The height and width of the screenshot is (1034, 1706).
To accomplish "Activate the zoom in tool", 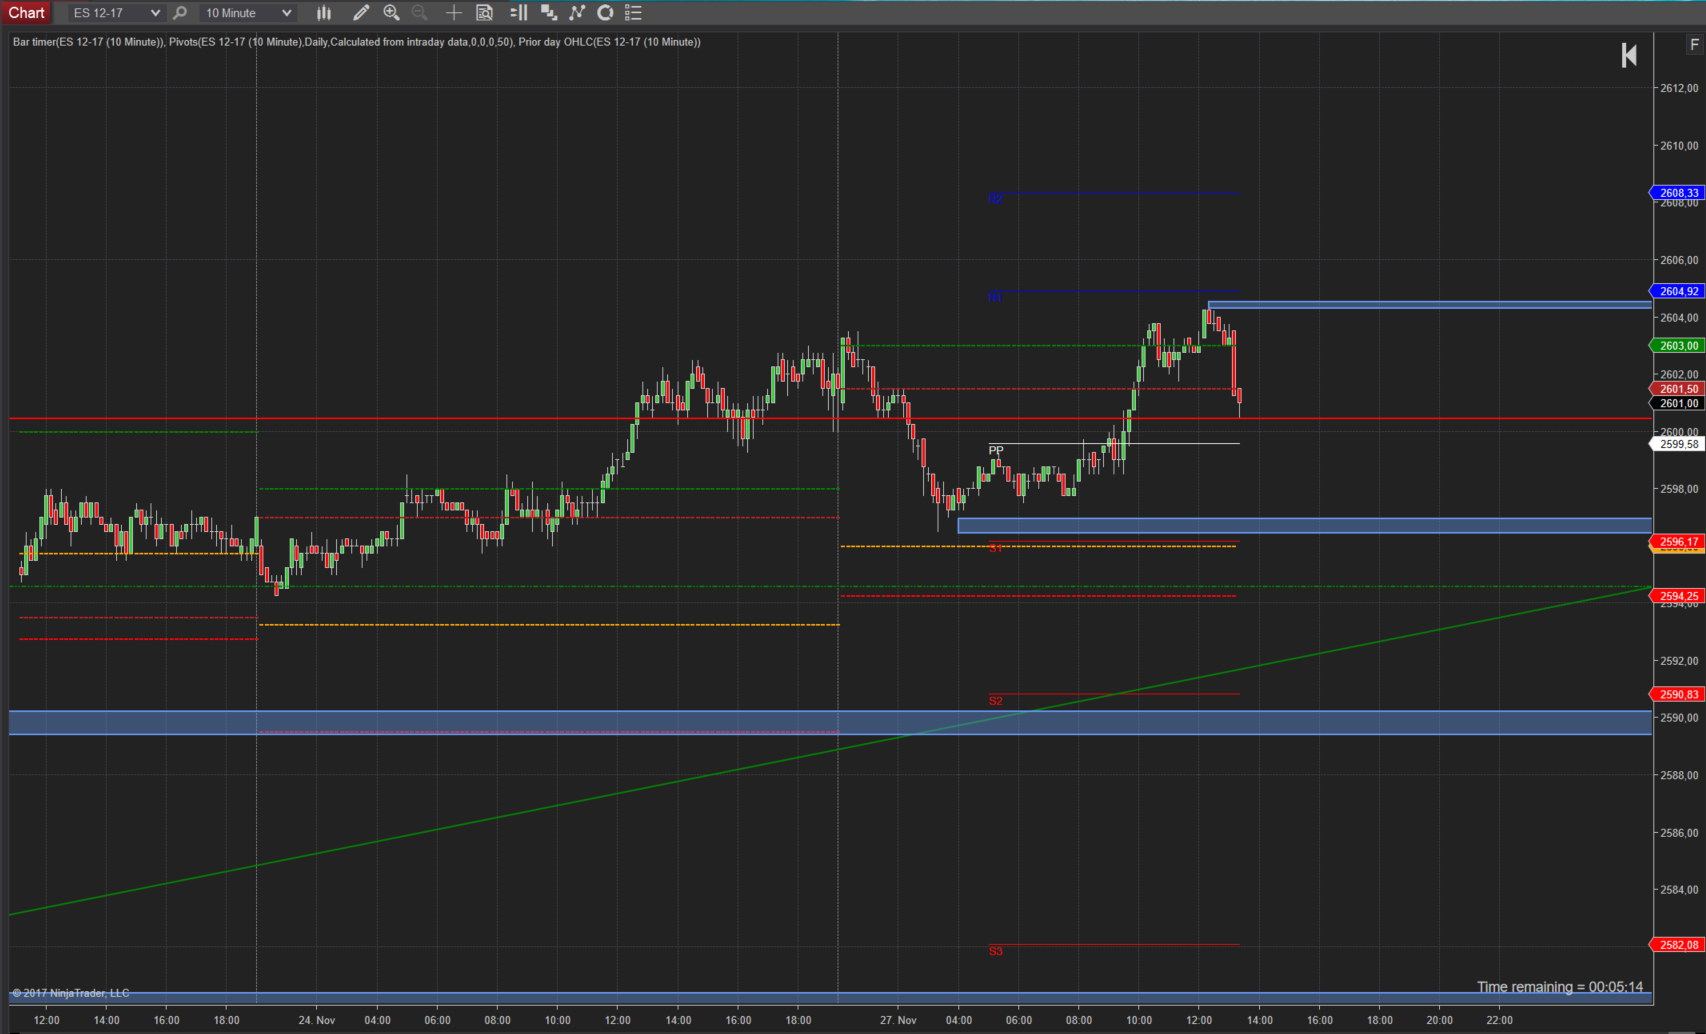I will pos(391,13).
